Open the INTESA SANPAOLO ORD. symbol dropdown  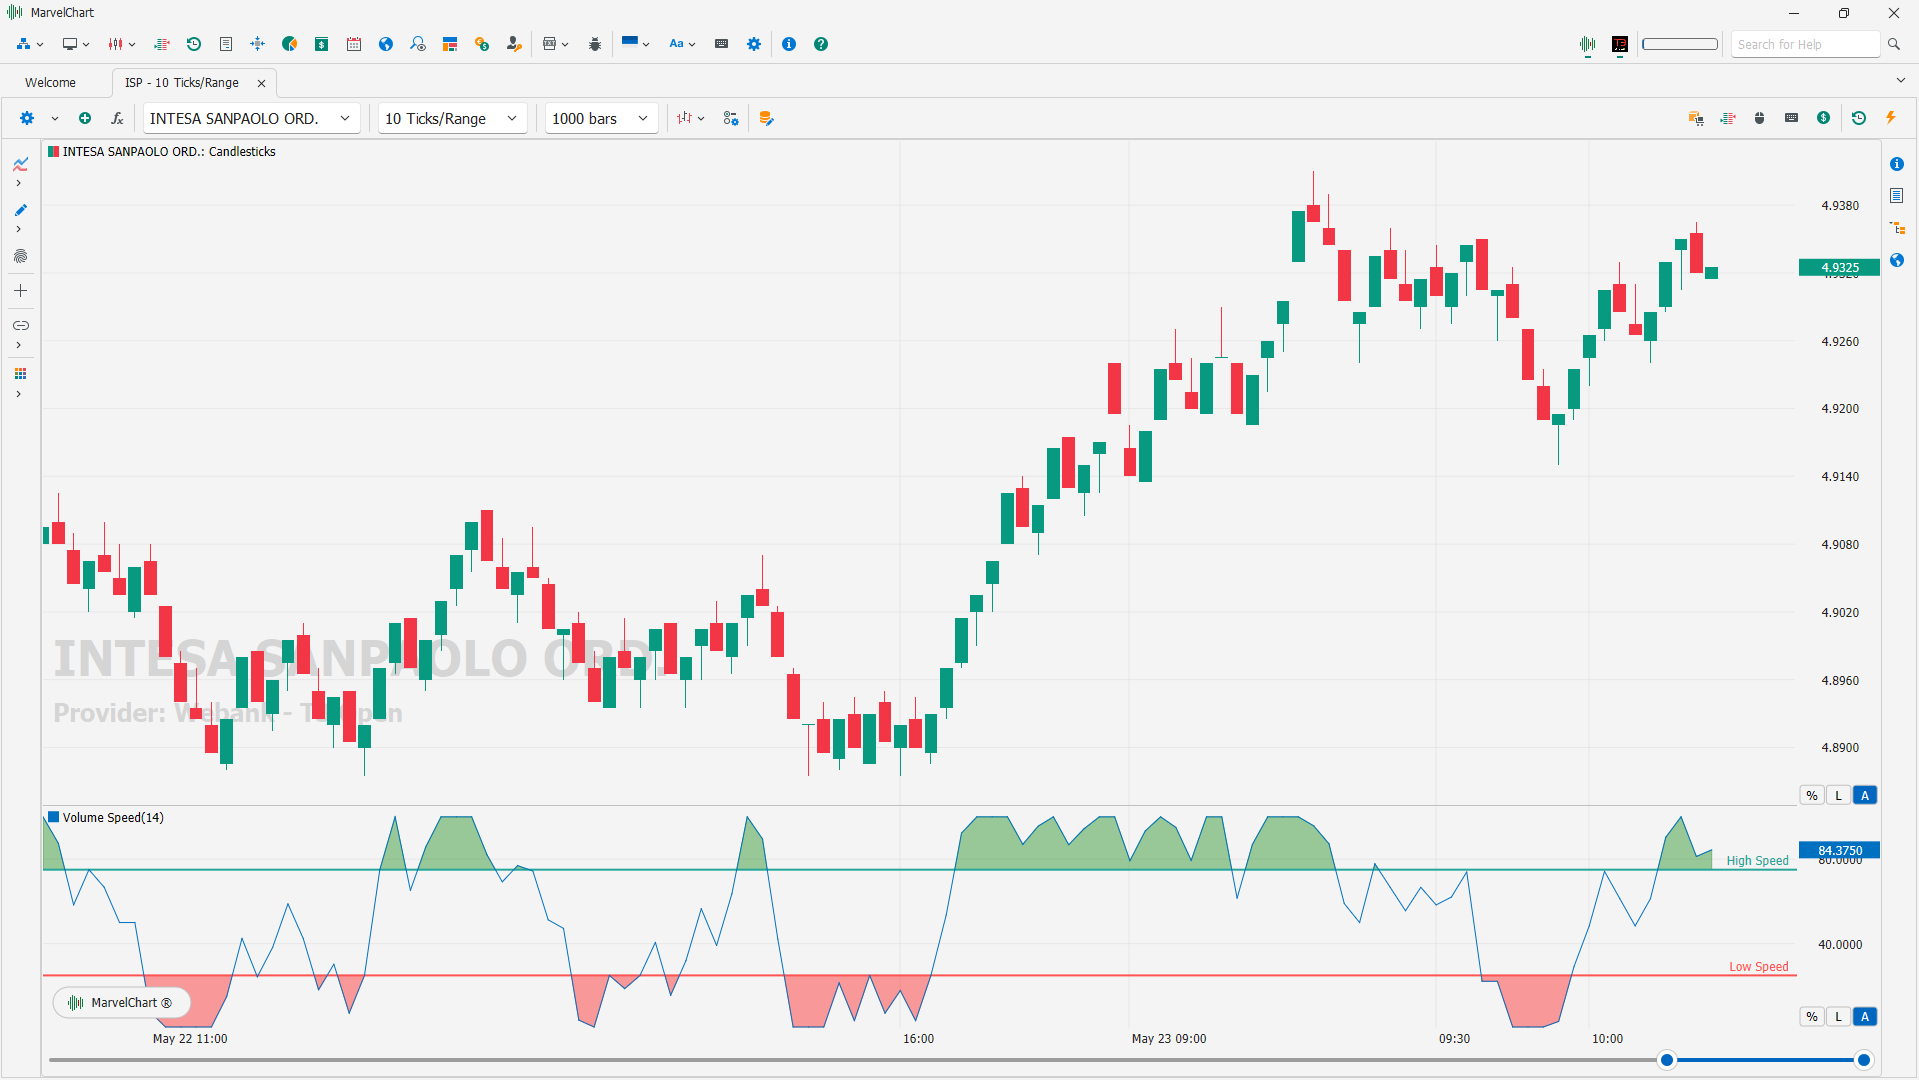[x=251, y=118]
